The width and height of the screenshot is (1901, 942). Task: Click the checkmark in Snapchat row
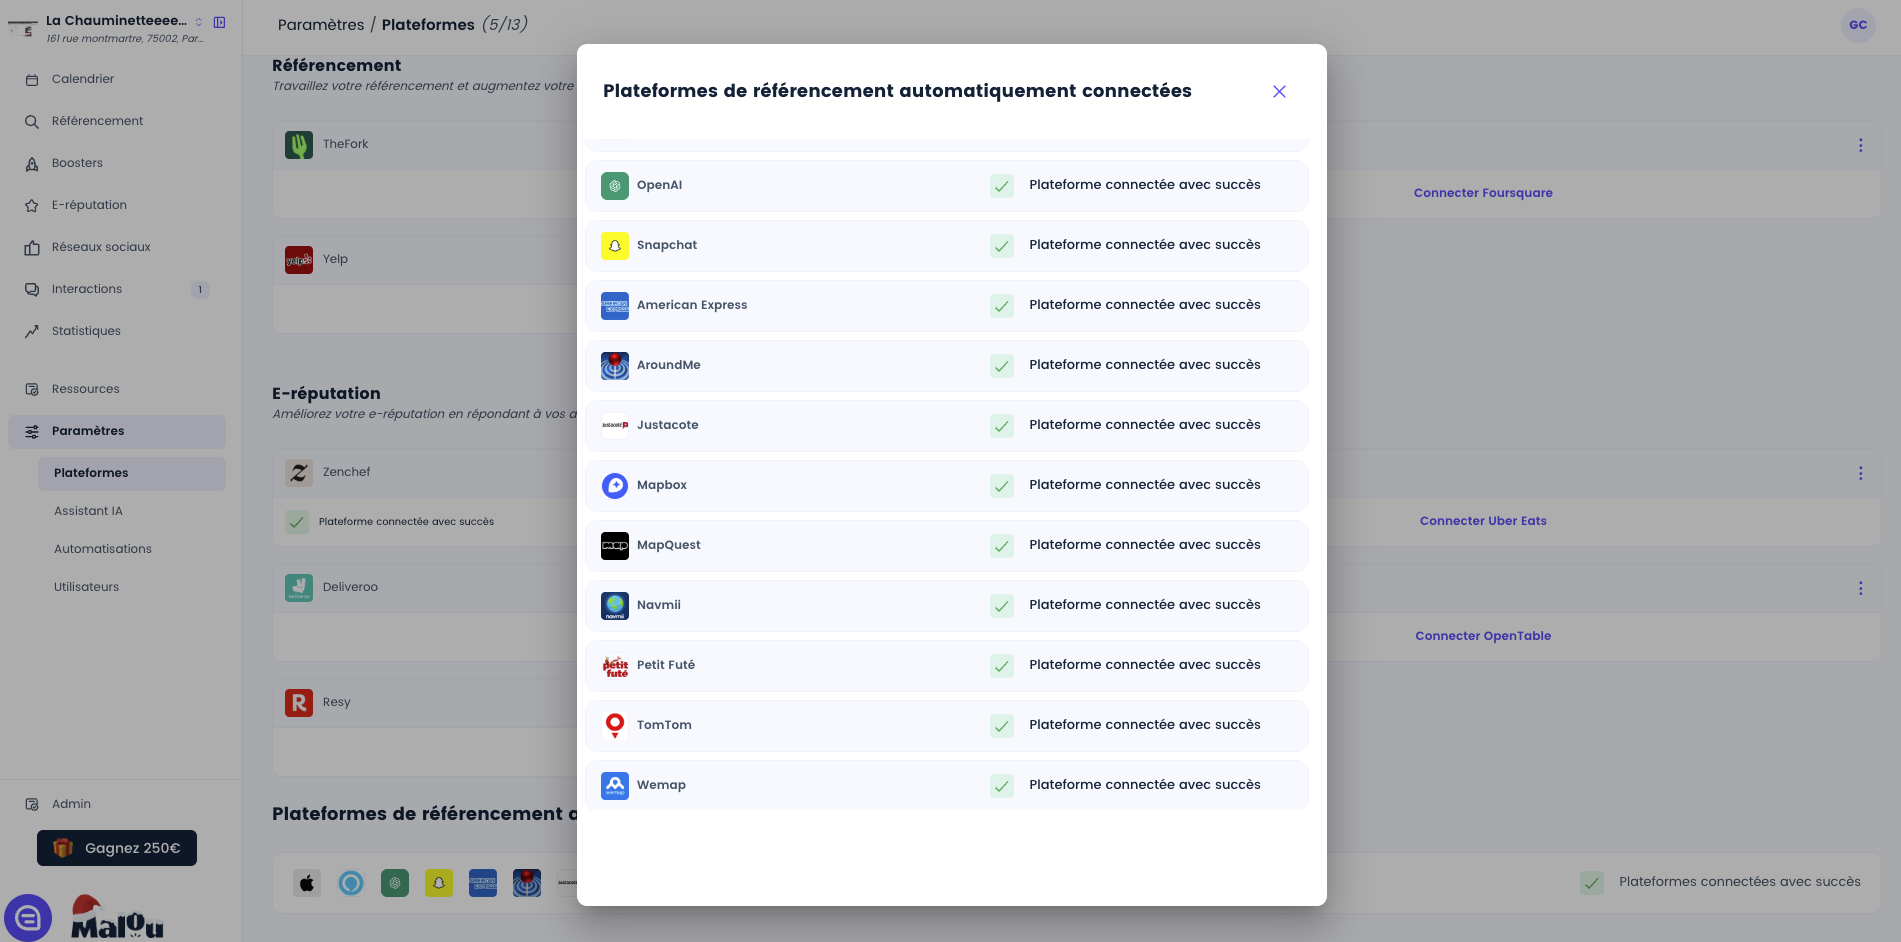click(x=1002, y=246)
